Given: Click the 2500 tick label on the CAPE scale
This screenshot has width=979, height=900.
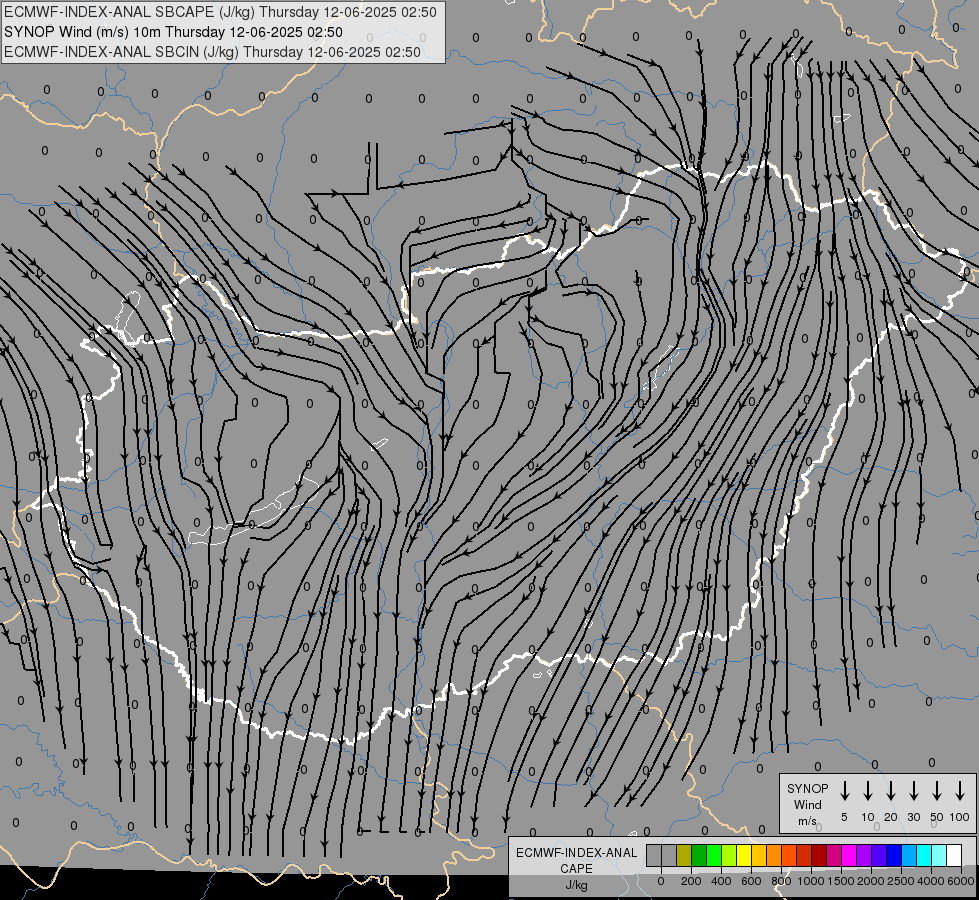Looking at the screenshot, I should coord(900,881).
